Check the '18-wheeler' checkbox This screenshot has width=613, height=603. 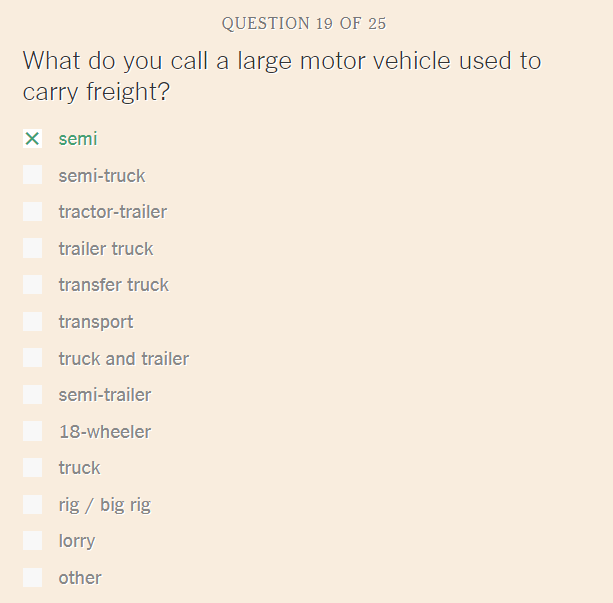[x=32, y=431]
